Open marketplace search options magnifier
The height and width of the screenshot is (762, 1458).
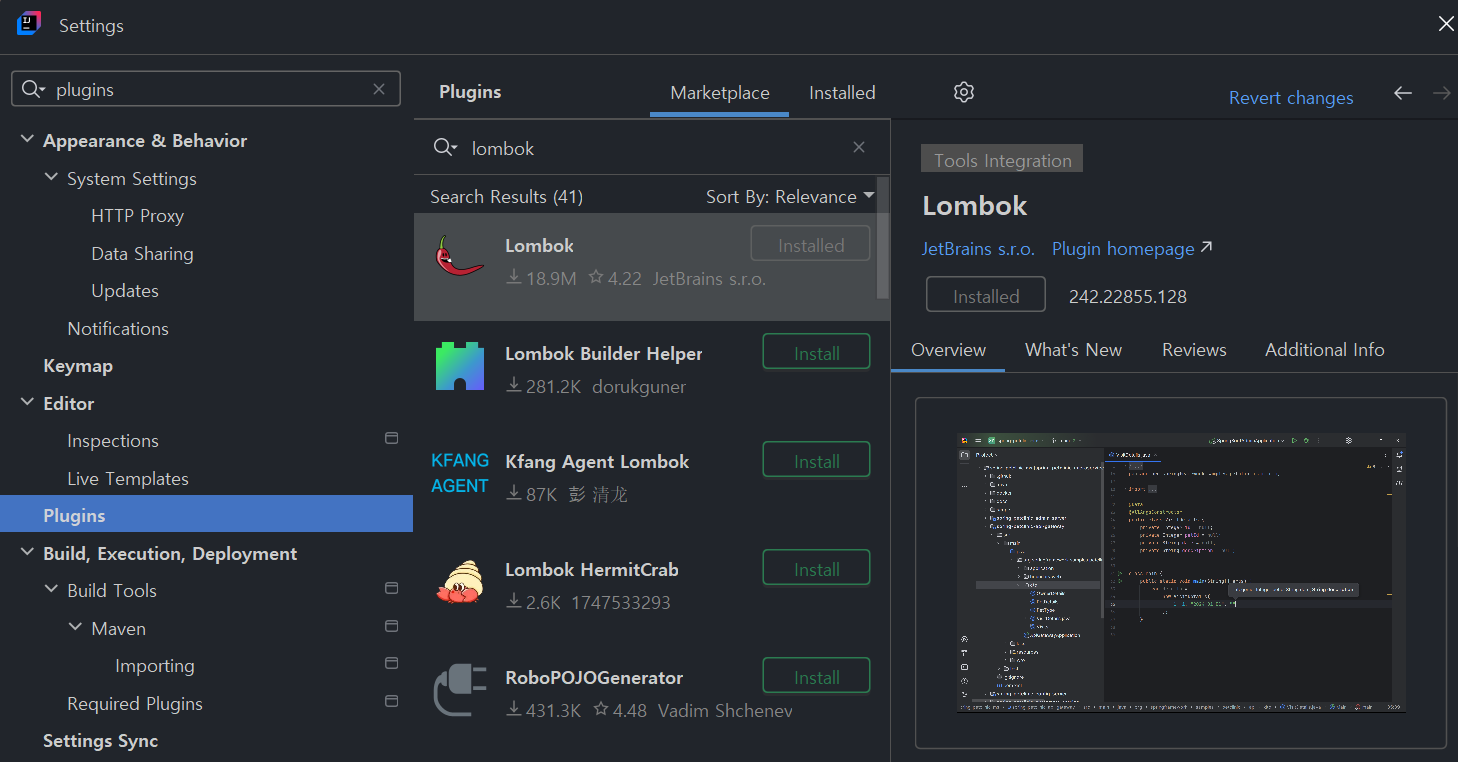click(446, 148)
